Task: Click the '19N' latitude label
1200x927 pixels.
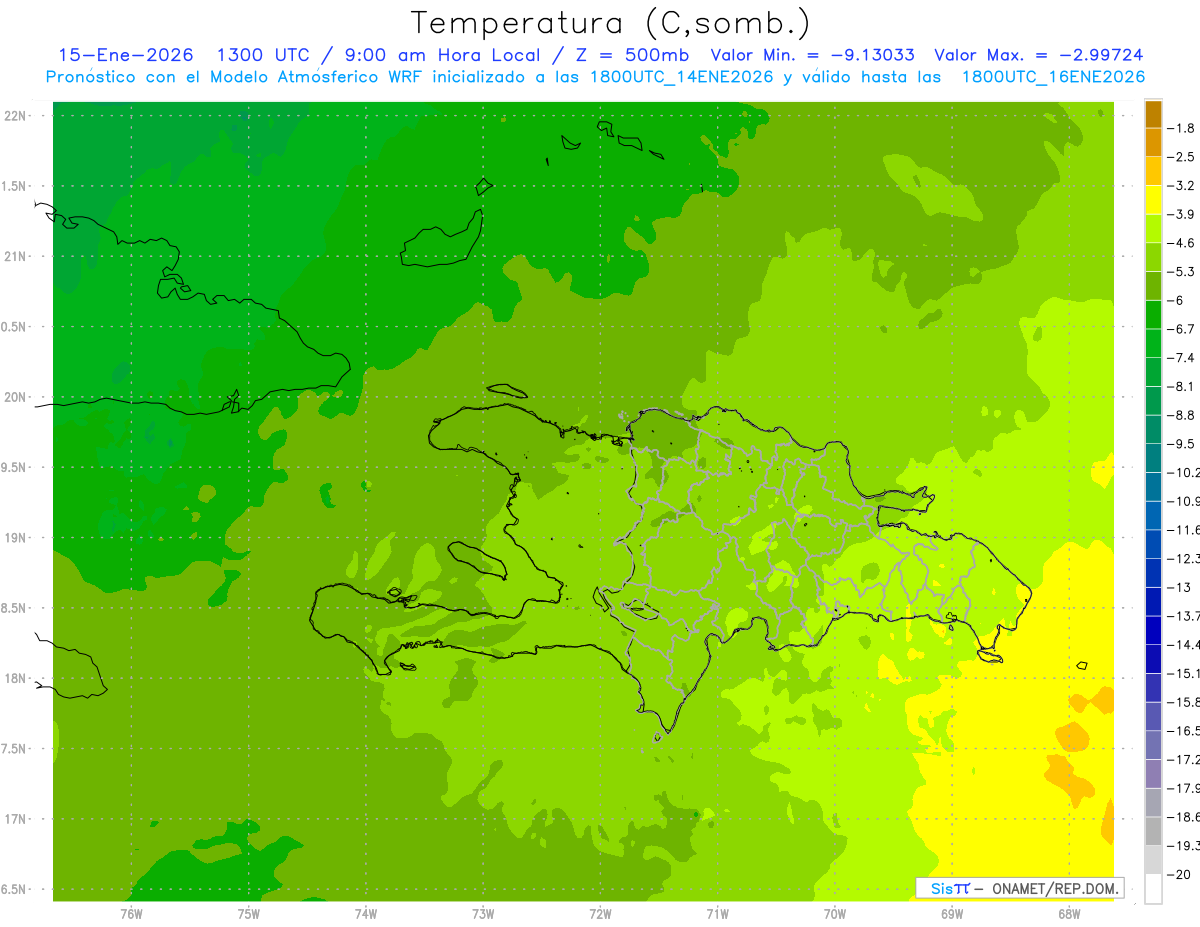Action: (x=16, y=538)
